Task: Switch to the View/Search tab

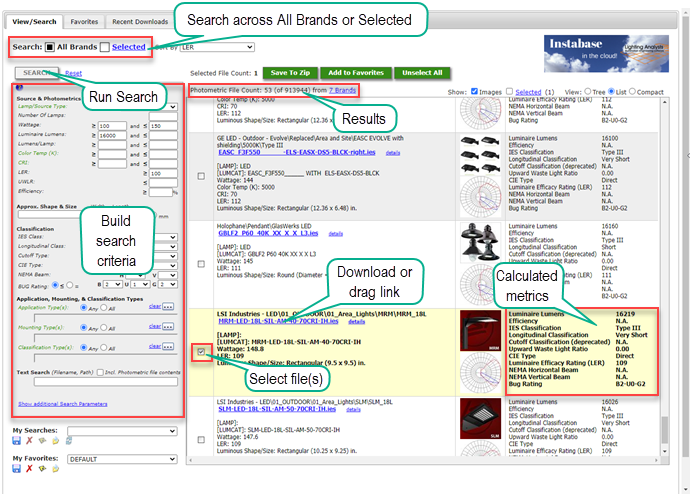Action: click(x=34, y=22)
